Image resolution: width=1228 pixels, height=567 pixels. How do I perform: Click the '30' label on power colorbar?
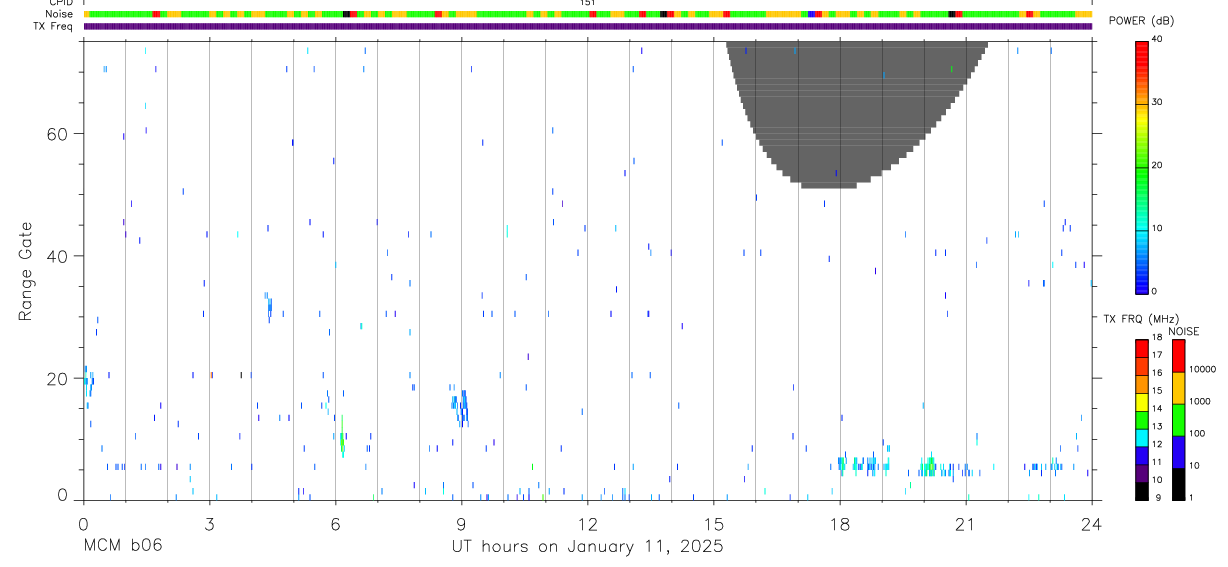pos(1156,103)
